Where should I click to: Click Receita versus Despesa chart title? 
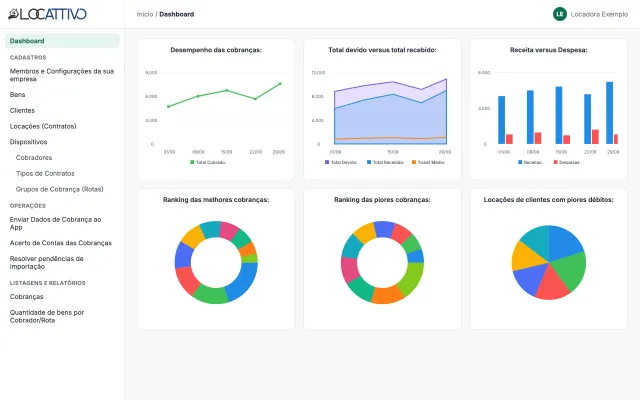(549, 50)
